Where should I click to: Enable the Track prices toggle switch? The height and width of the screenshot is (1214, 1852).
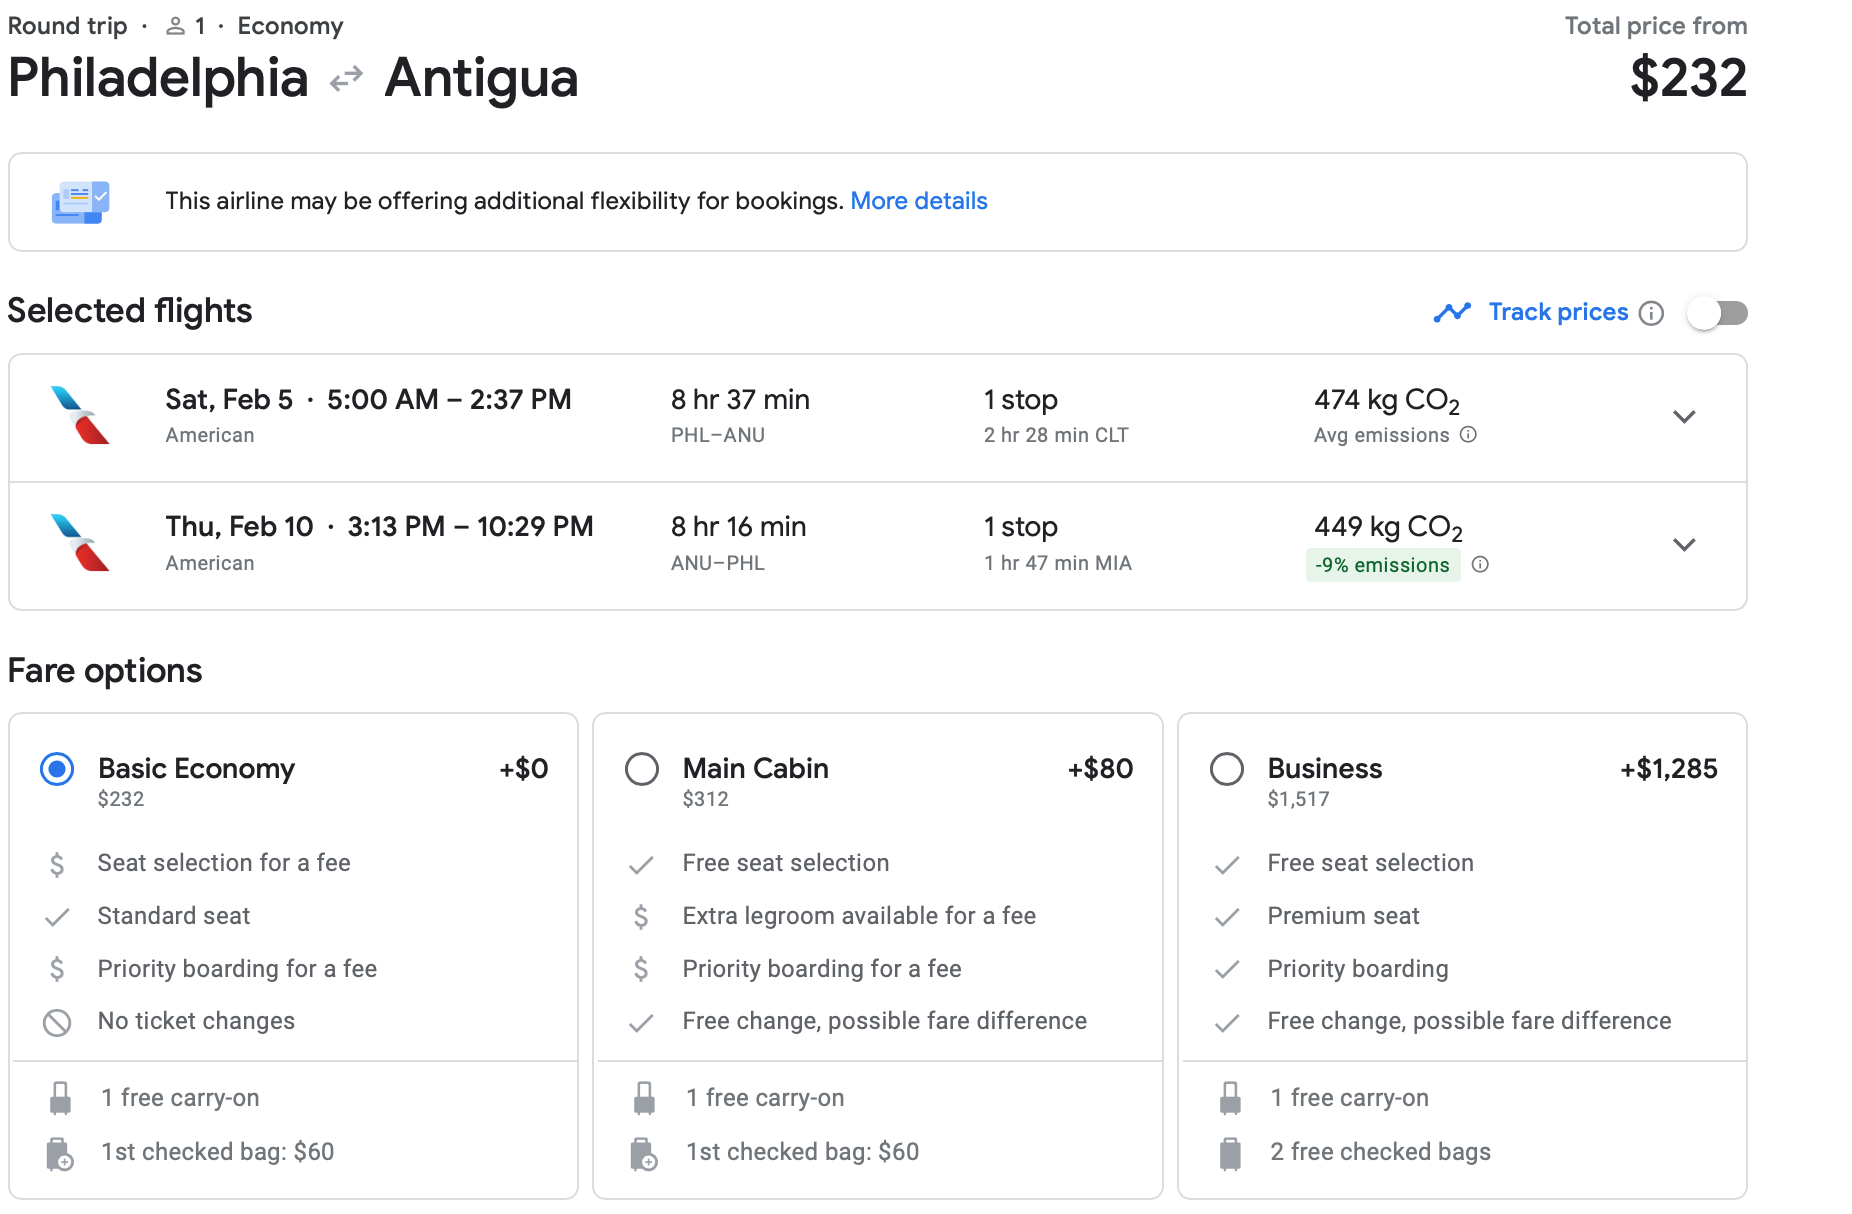click(x=1717, y=313)
